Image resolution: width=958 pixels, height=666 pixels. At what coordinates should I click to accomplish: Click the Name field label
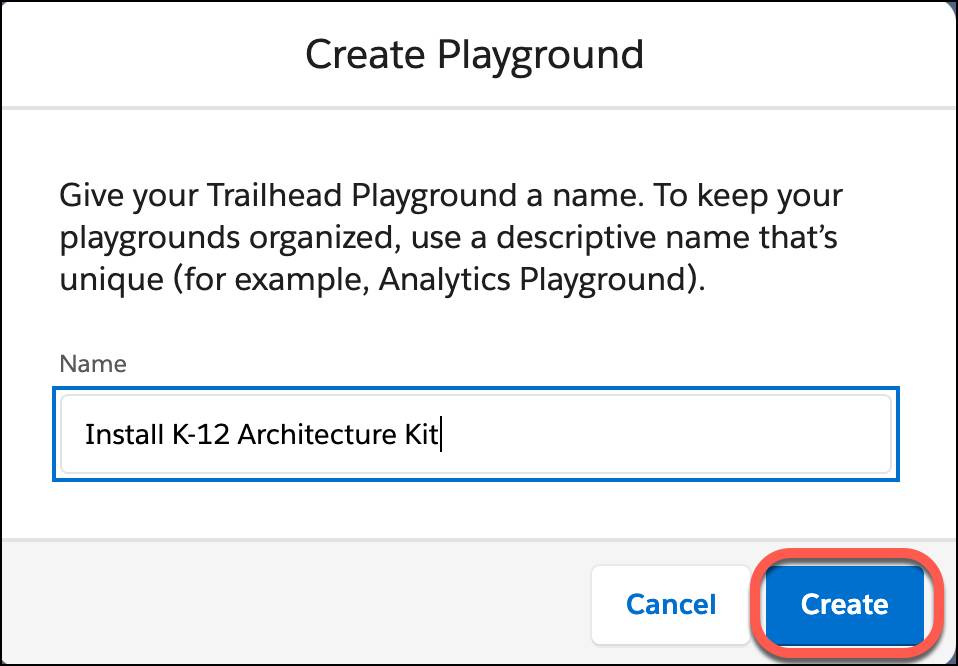point(93,364)
